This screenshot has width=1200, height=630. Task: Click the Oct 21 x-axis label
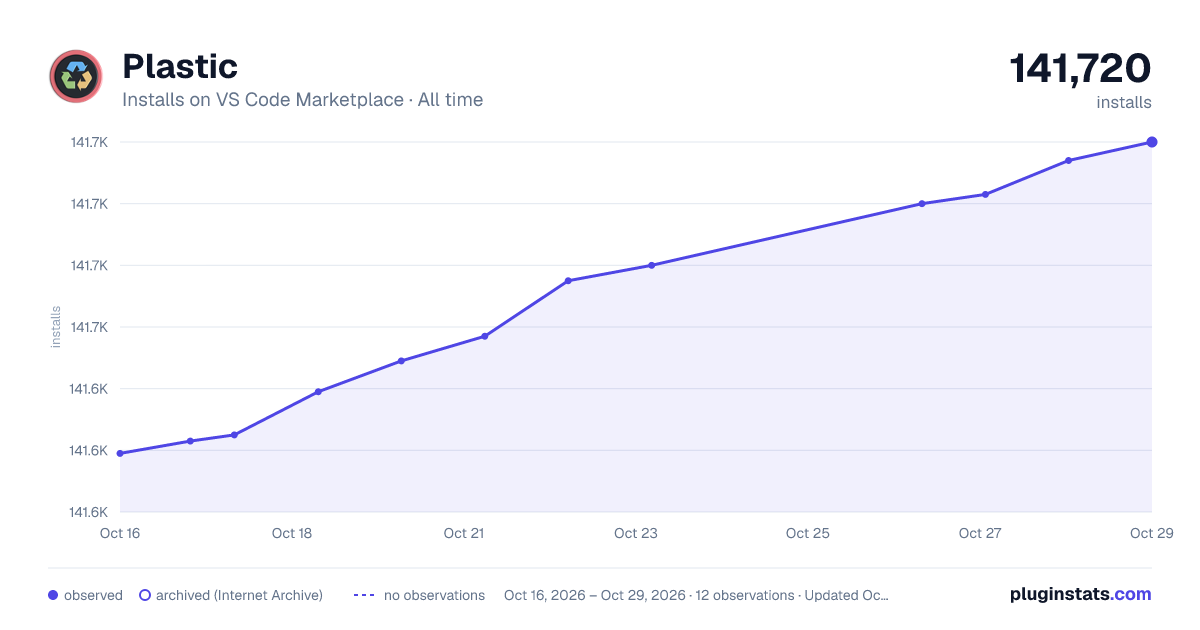click(464, 533)
